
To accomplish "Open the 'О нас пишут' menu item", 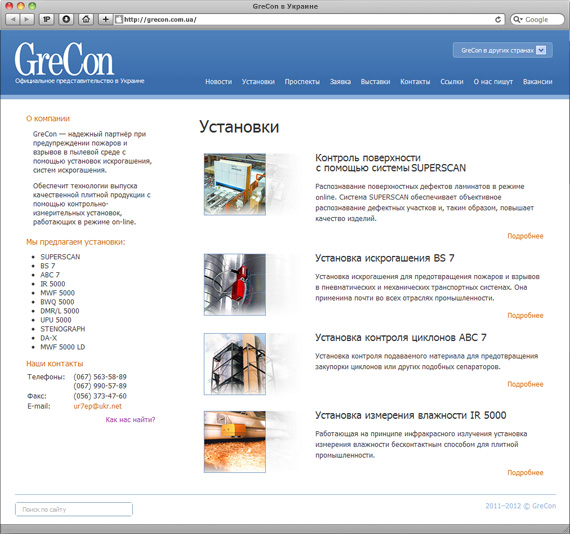I will [x=493, y=82].
